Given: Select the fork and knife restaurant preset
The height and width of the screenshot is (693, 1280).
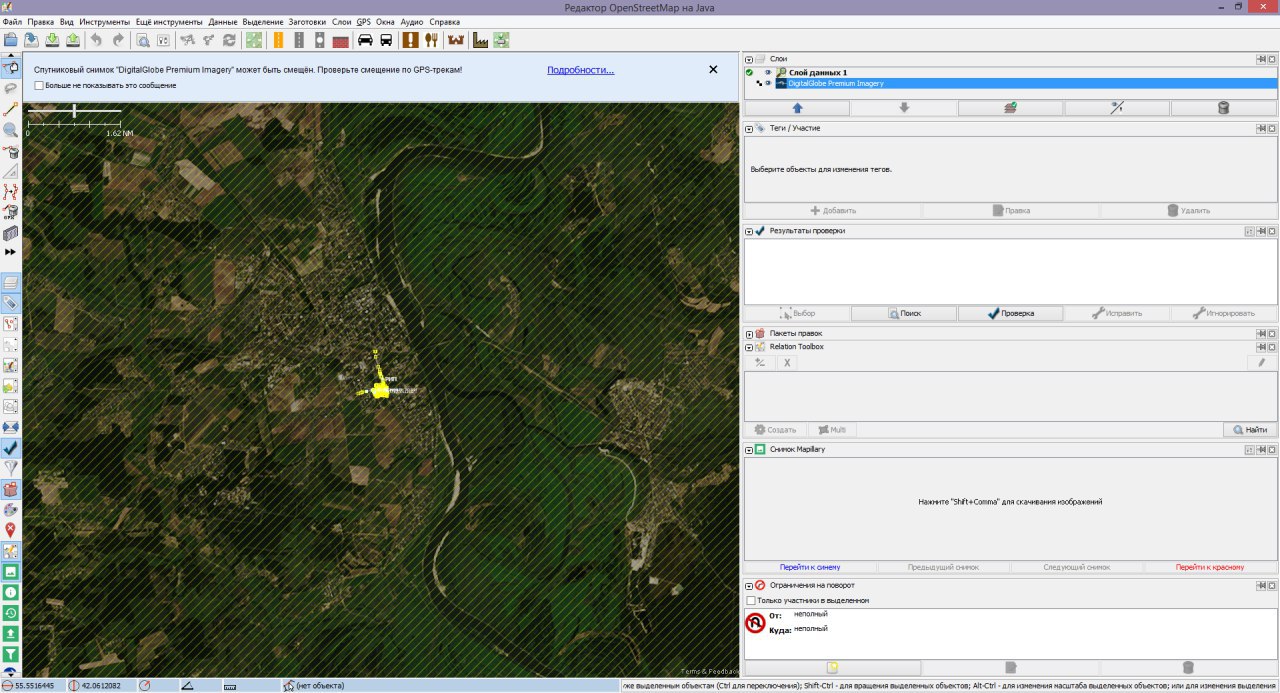Looking at the screenshot, I should click(431, 40).
